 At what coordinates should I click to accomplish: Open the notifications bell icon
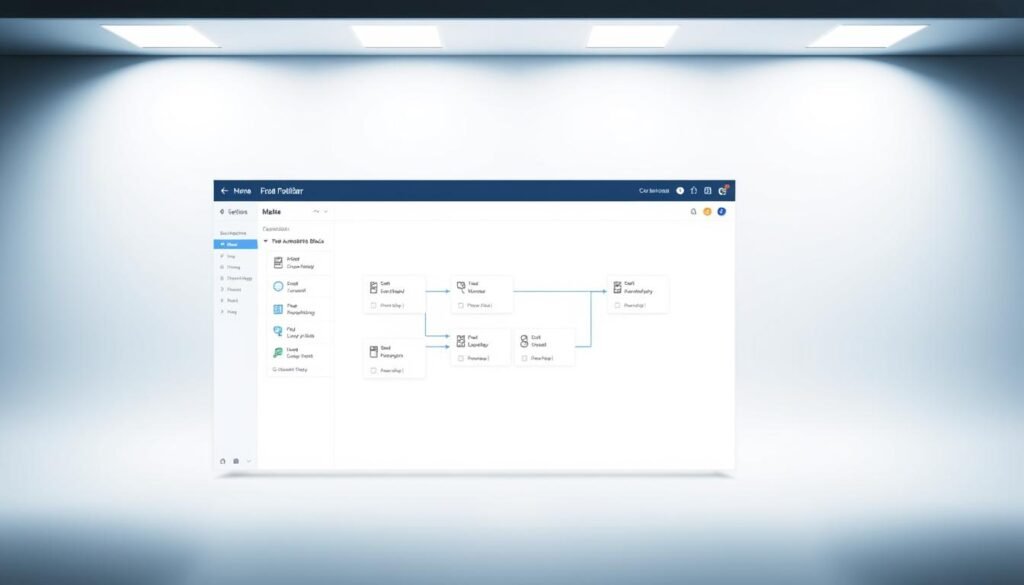pyautogui.click(x=694, y=212)
